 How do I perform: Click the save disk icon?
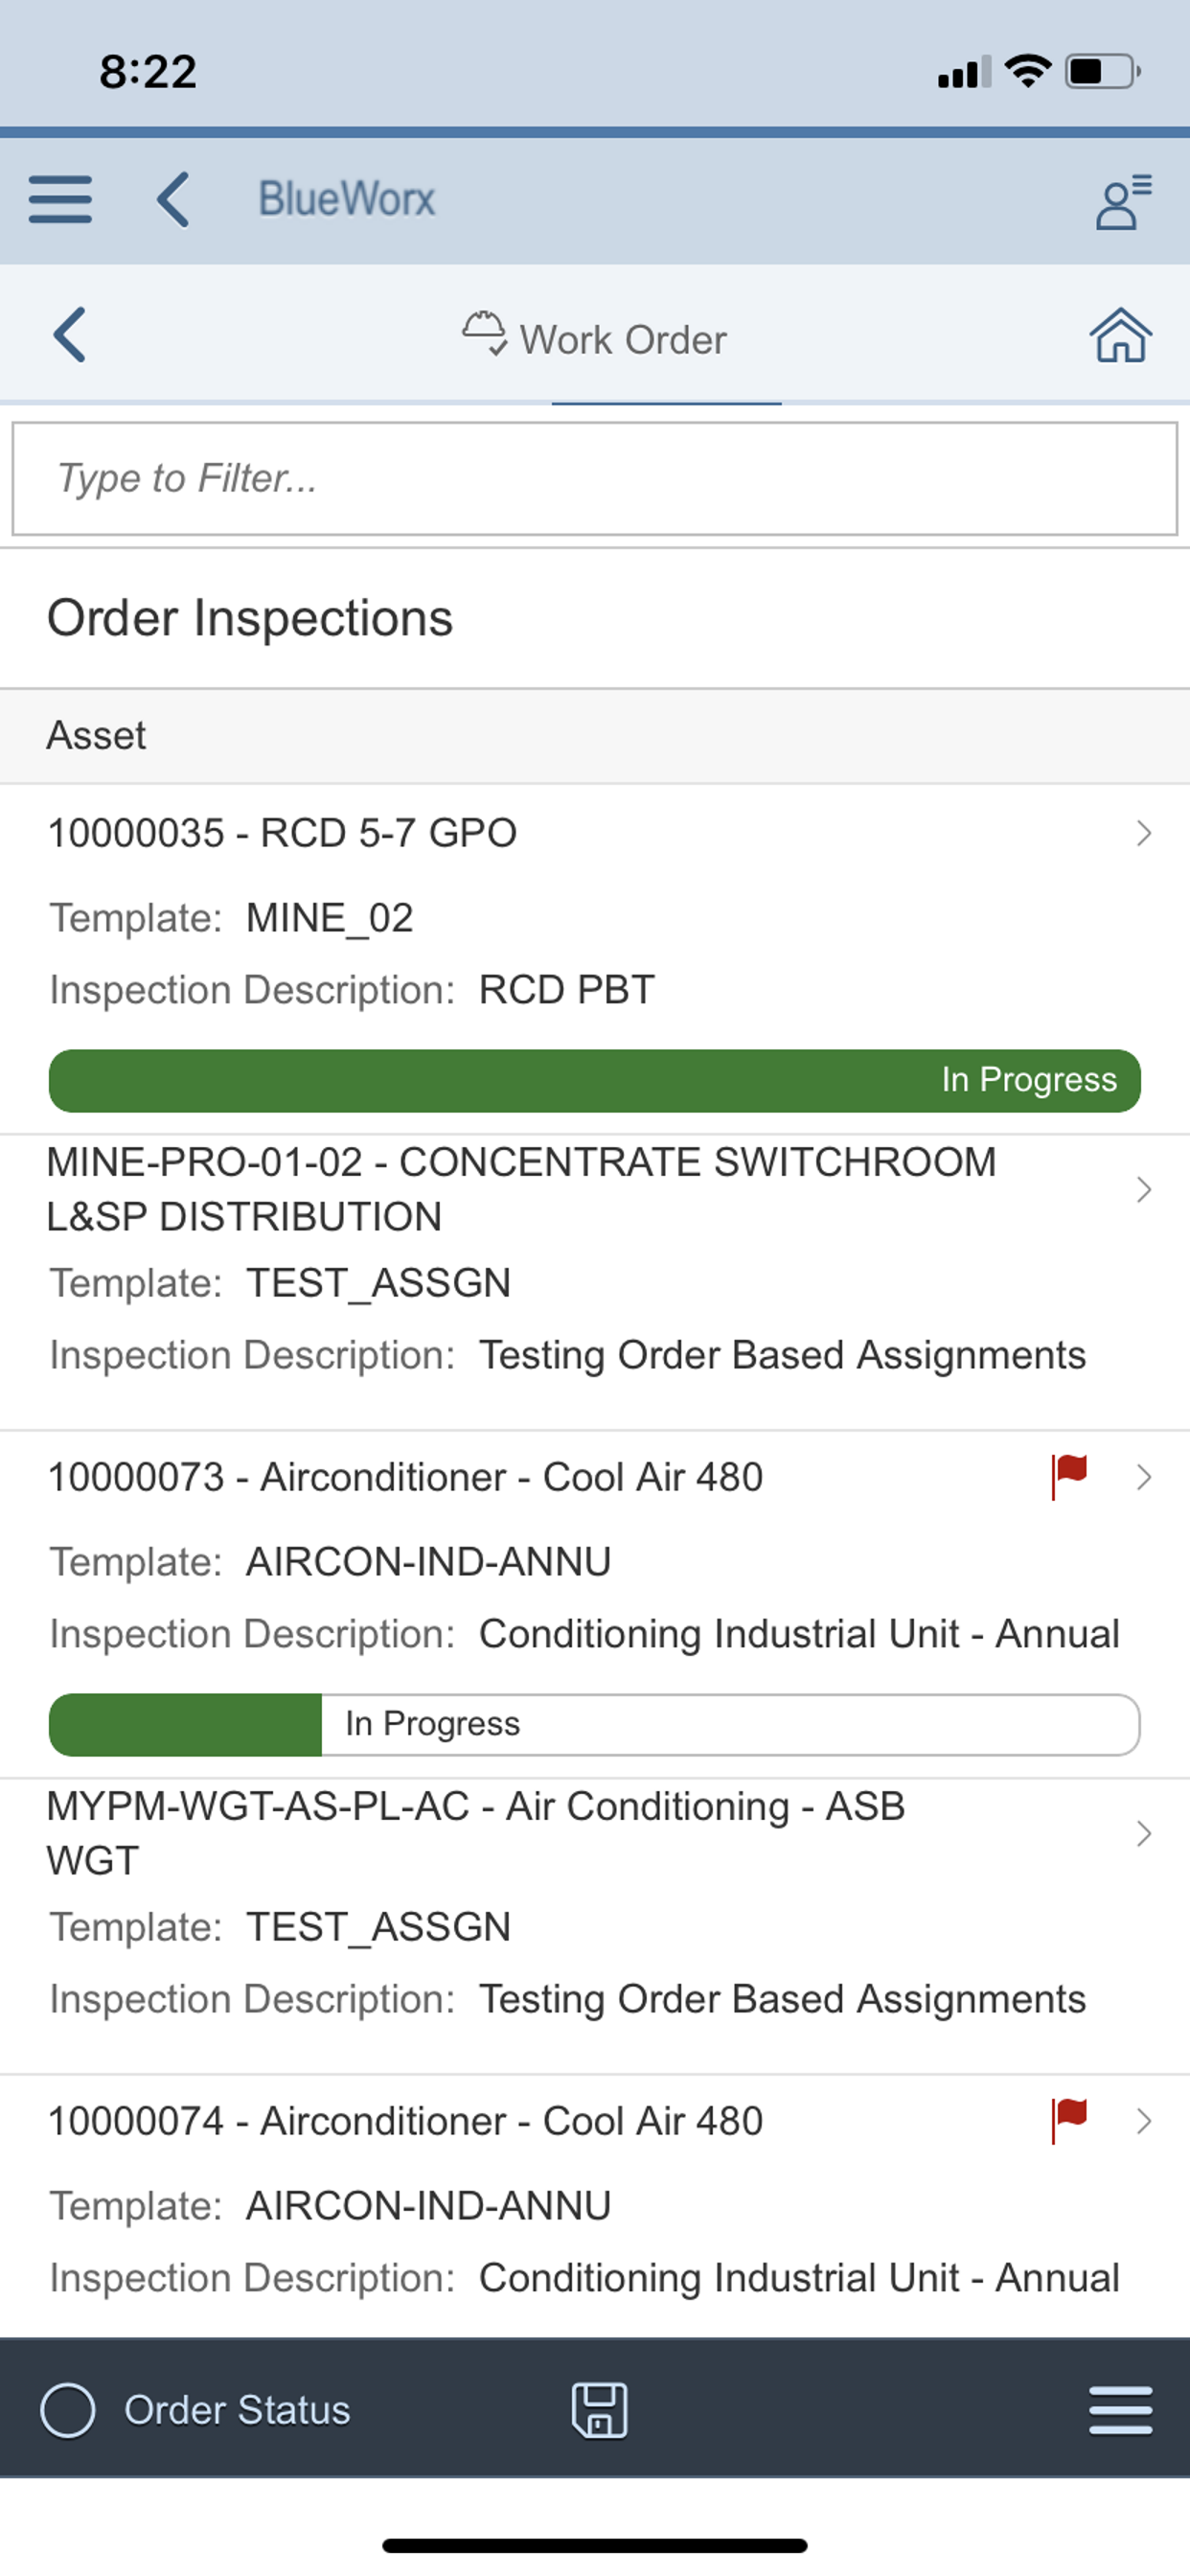(599, 2409)
